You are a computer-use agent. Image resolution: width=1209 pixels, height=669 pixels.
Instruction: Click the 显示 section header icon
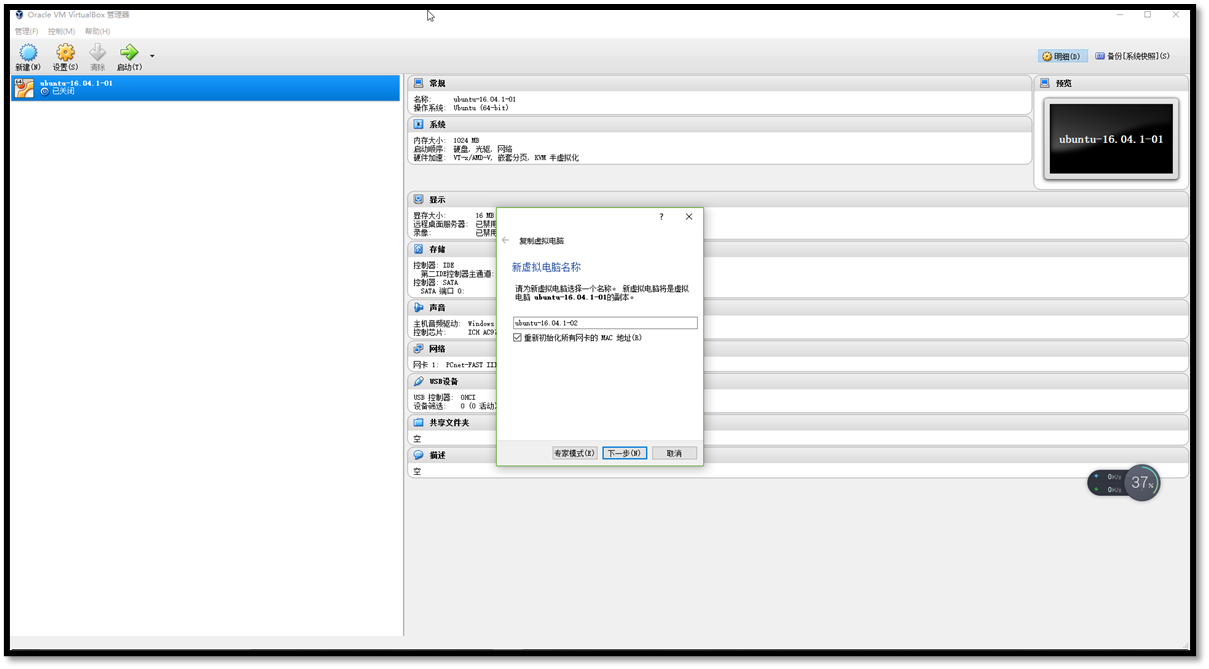click(418, 200)
